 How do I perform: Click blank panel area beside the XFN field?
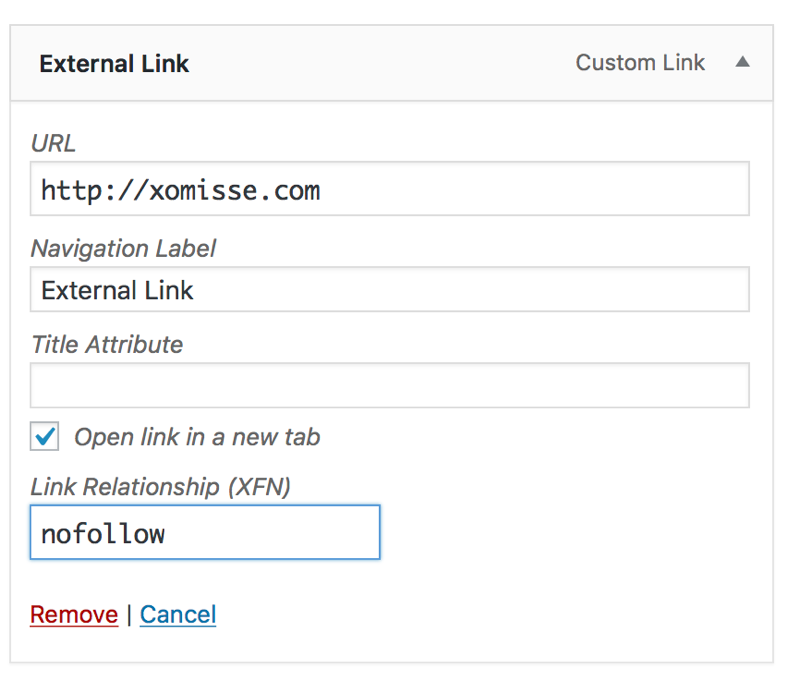coord(564,532)
